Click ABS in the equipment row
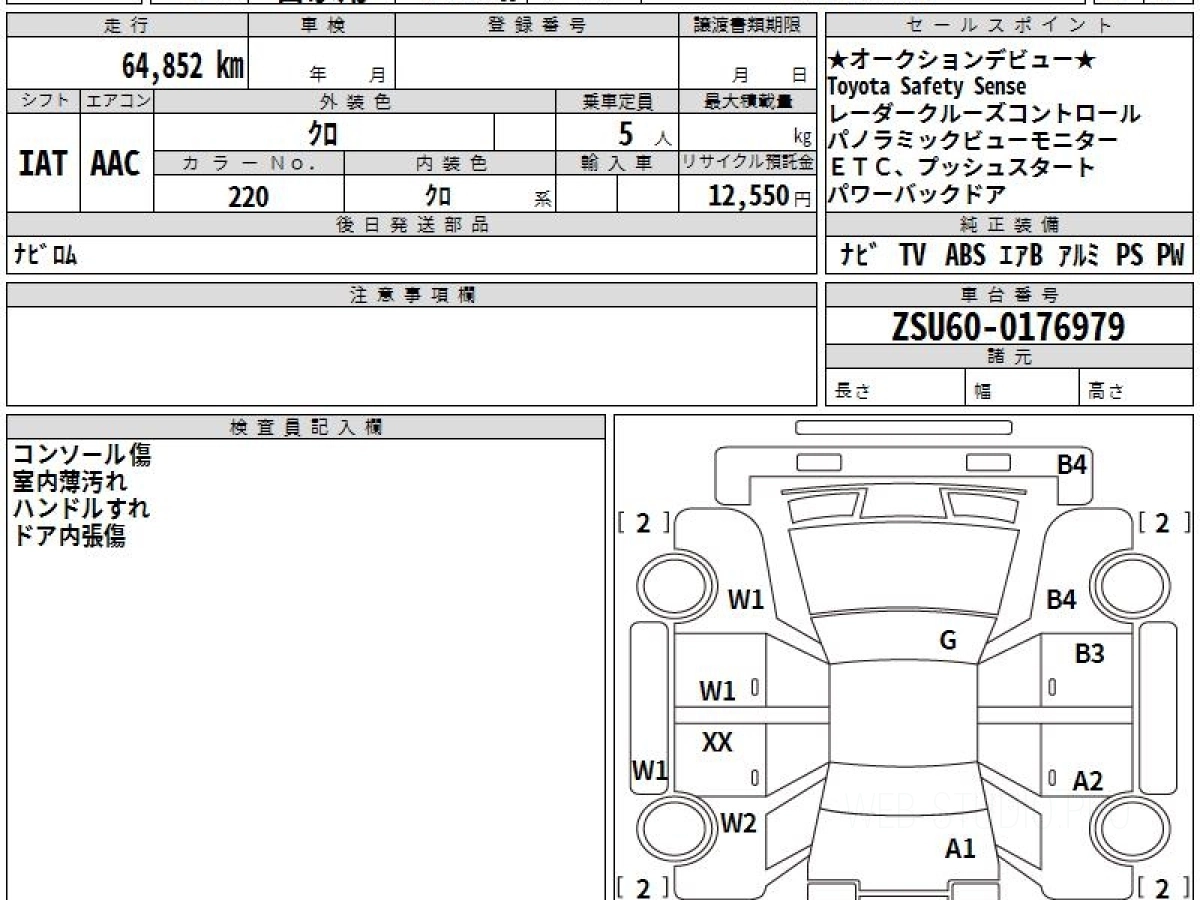1200x900 pixels. (x=965, y=255)
